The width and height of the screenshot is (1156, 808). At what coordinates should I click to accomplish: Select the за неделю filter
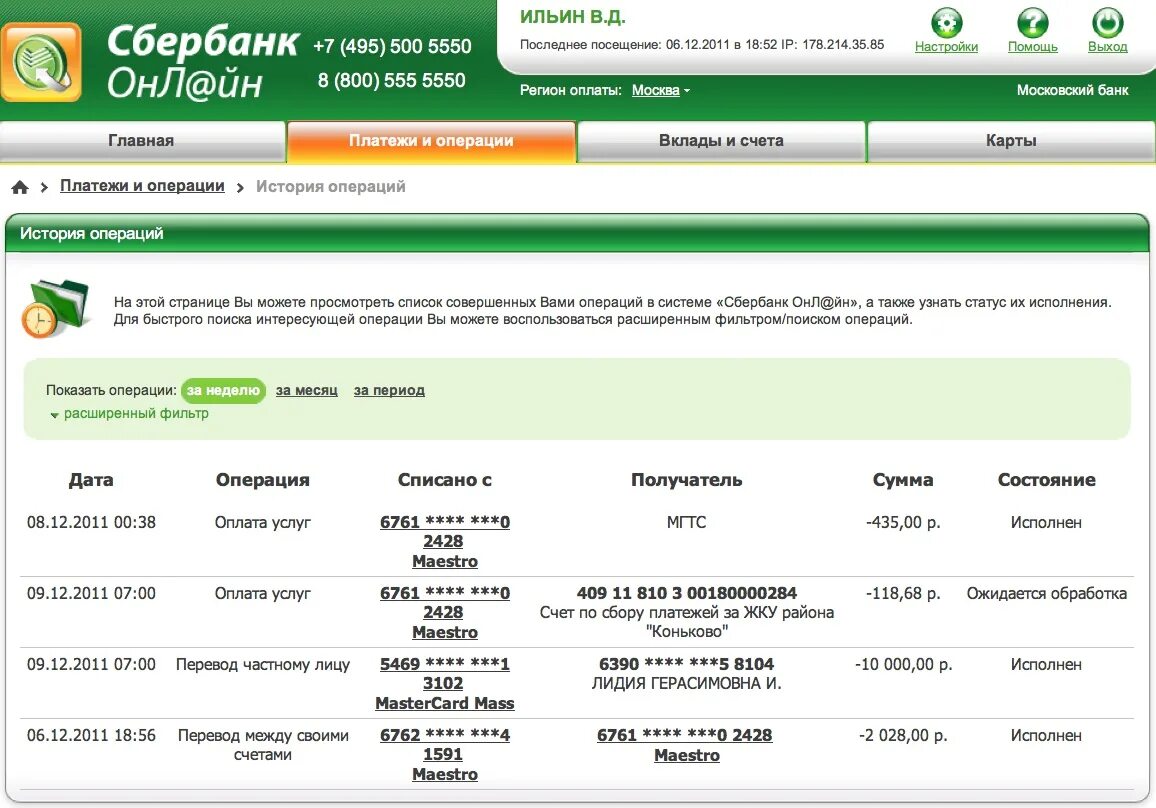tap(223, 390)
